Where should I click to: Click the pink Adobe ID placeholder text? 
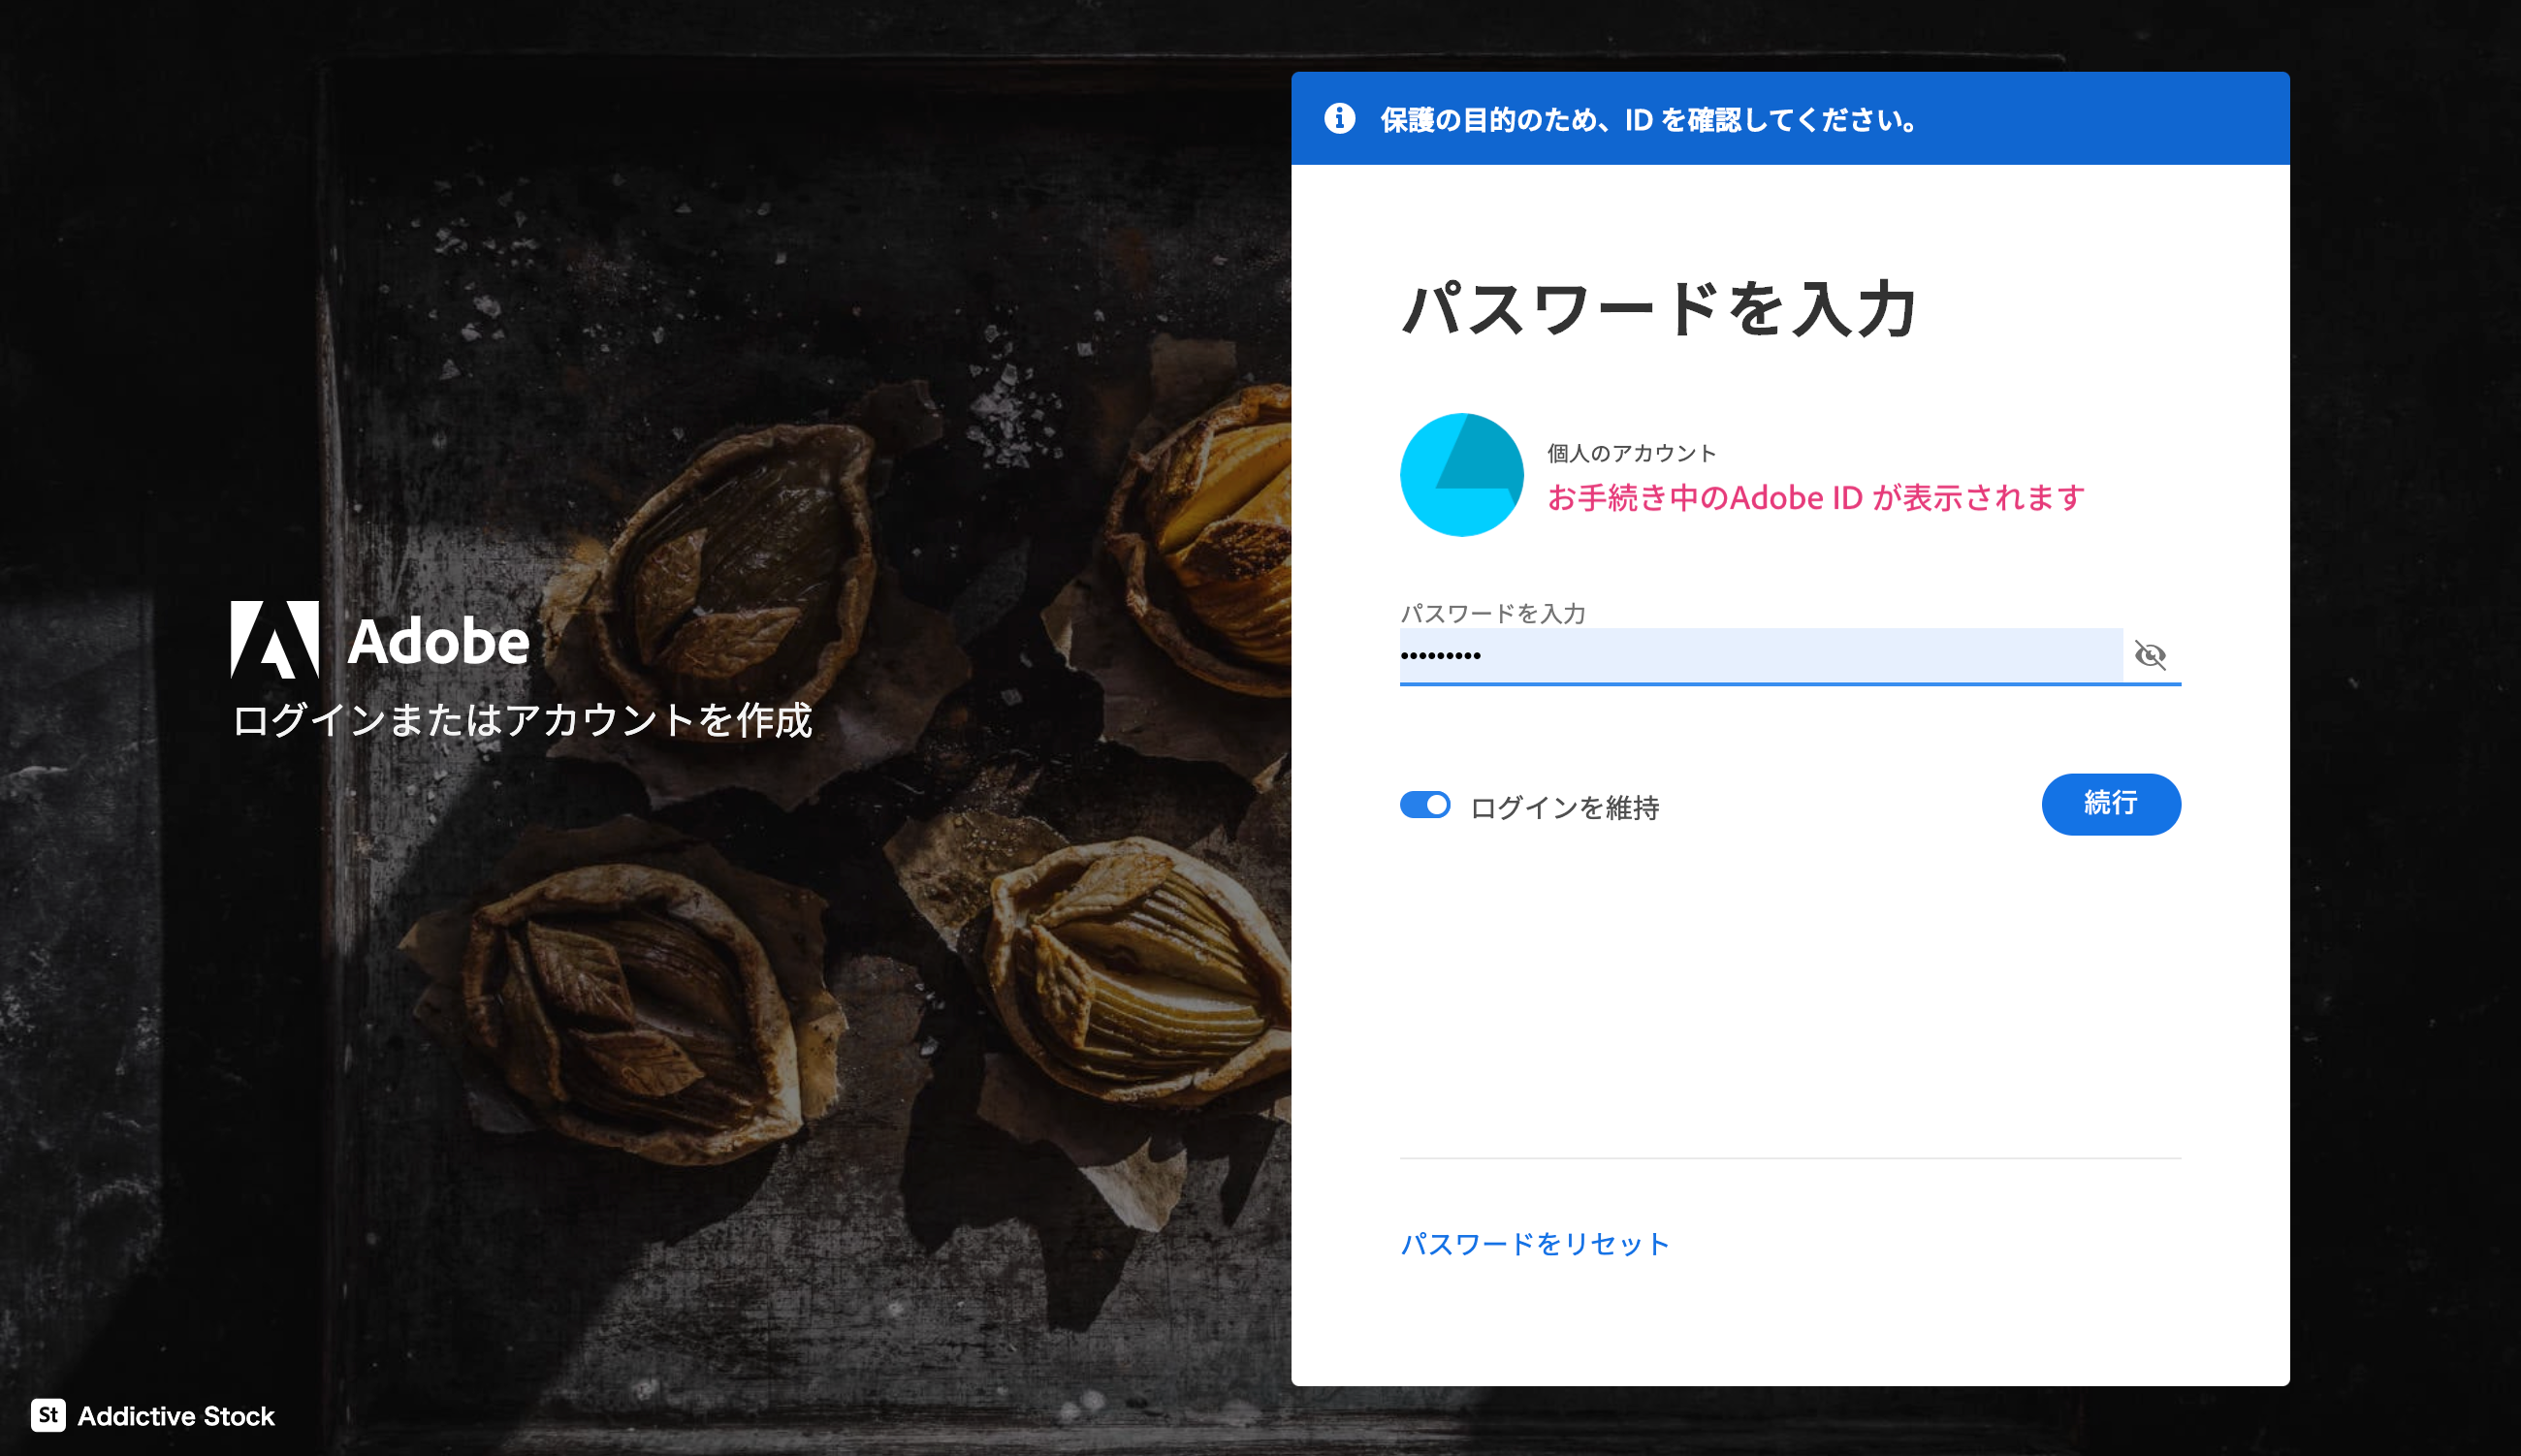pos(1816,497)
